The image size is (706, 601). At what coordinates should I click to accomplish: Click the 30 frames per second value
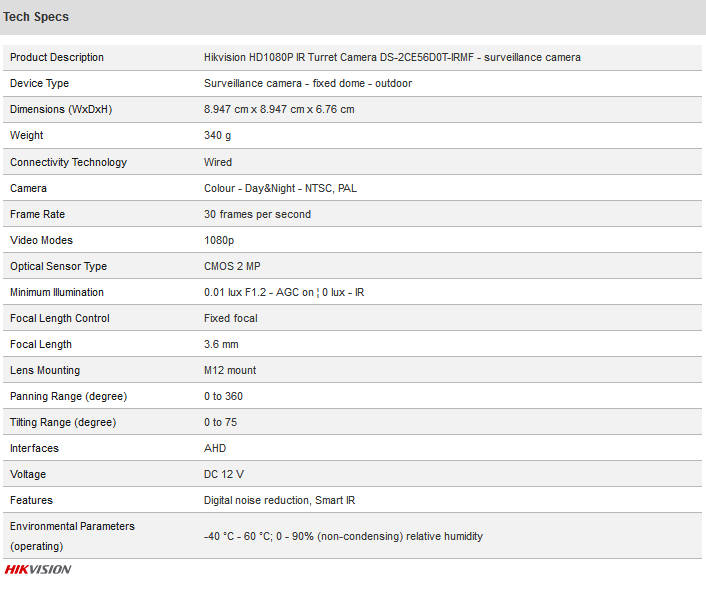[257, 214]
